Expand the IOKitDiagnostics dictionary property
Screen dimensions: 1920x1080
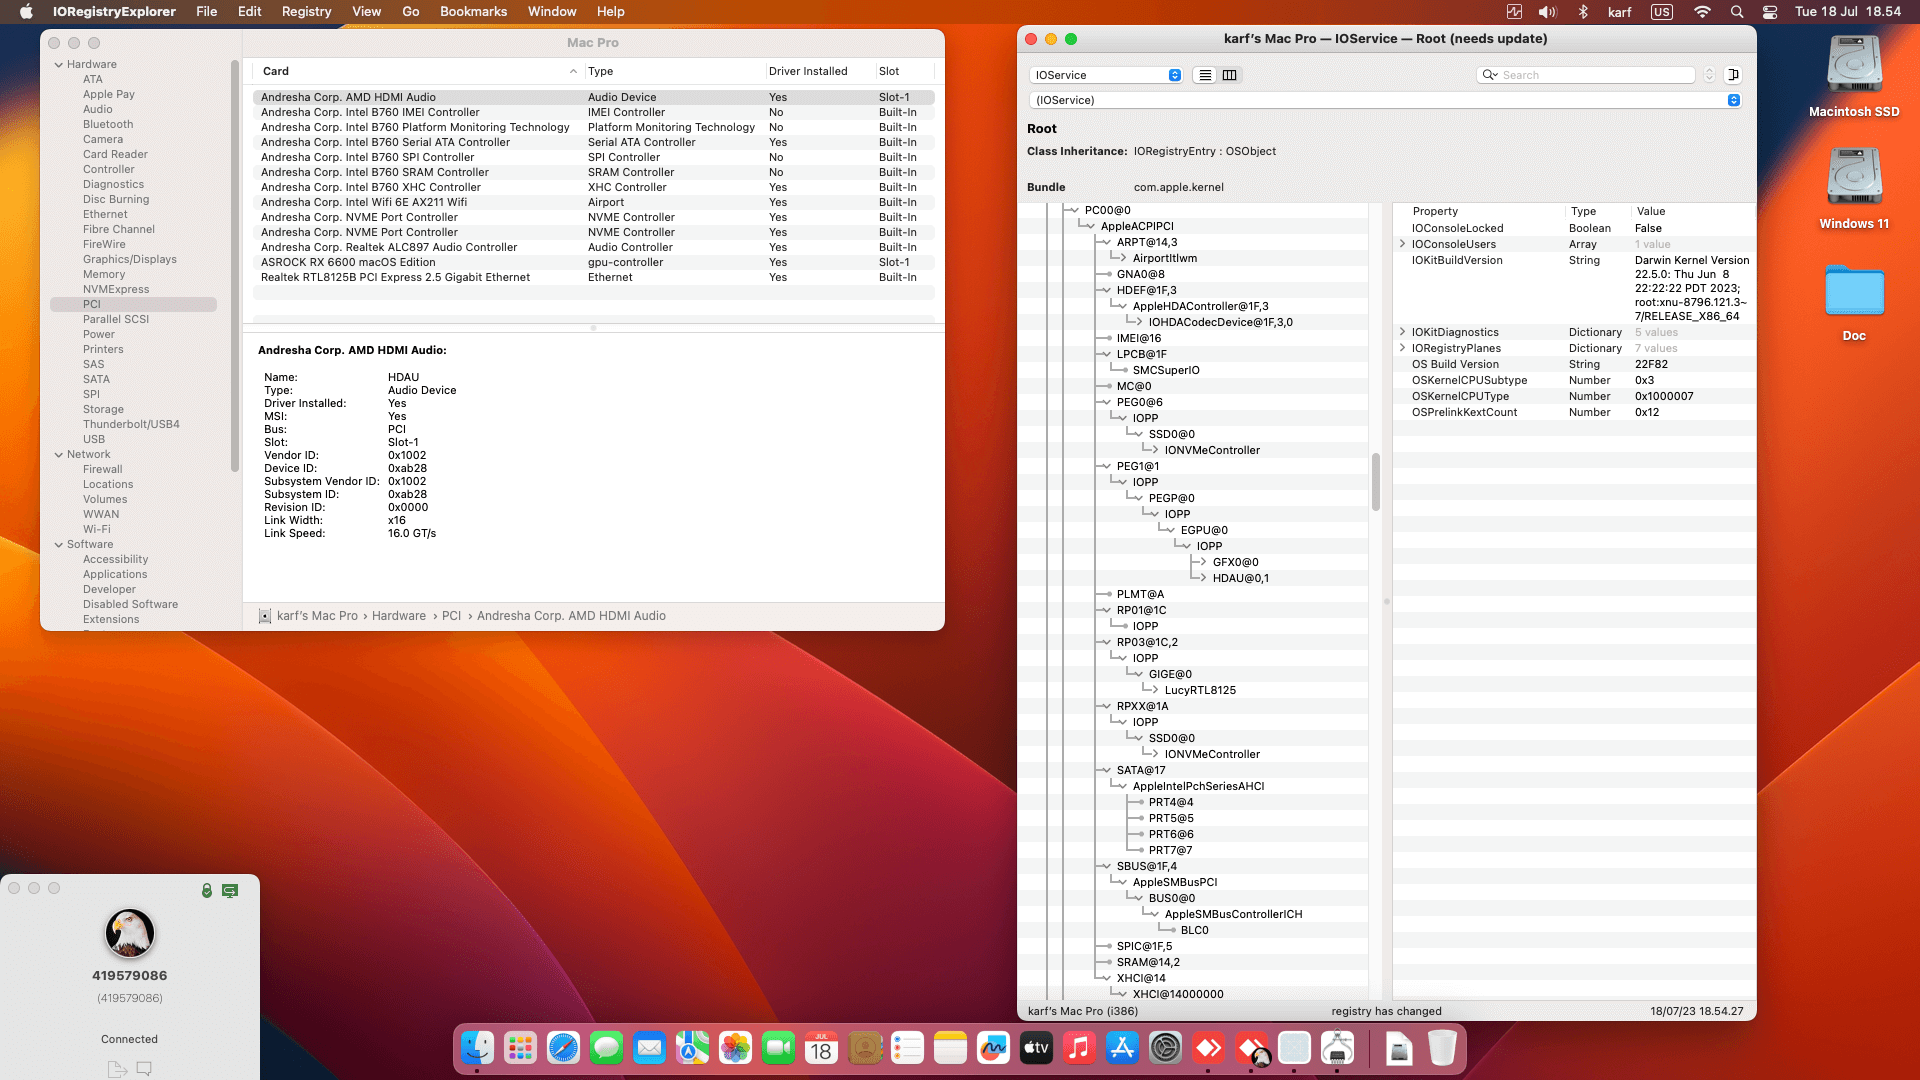[x=1402, y=332]
